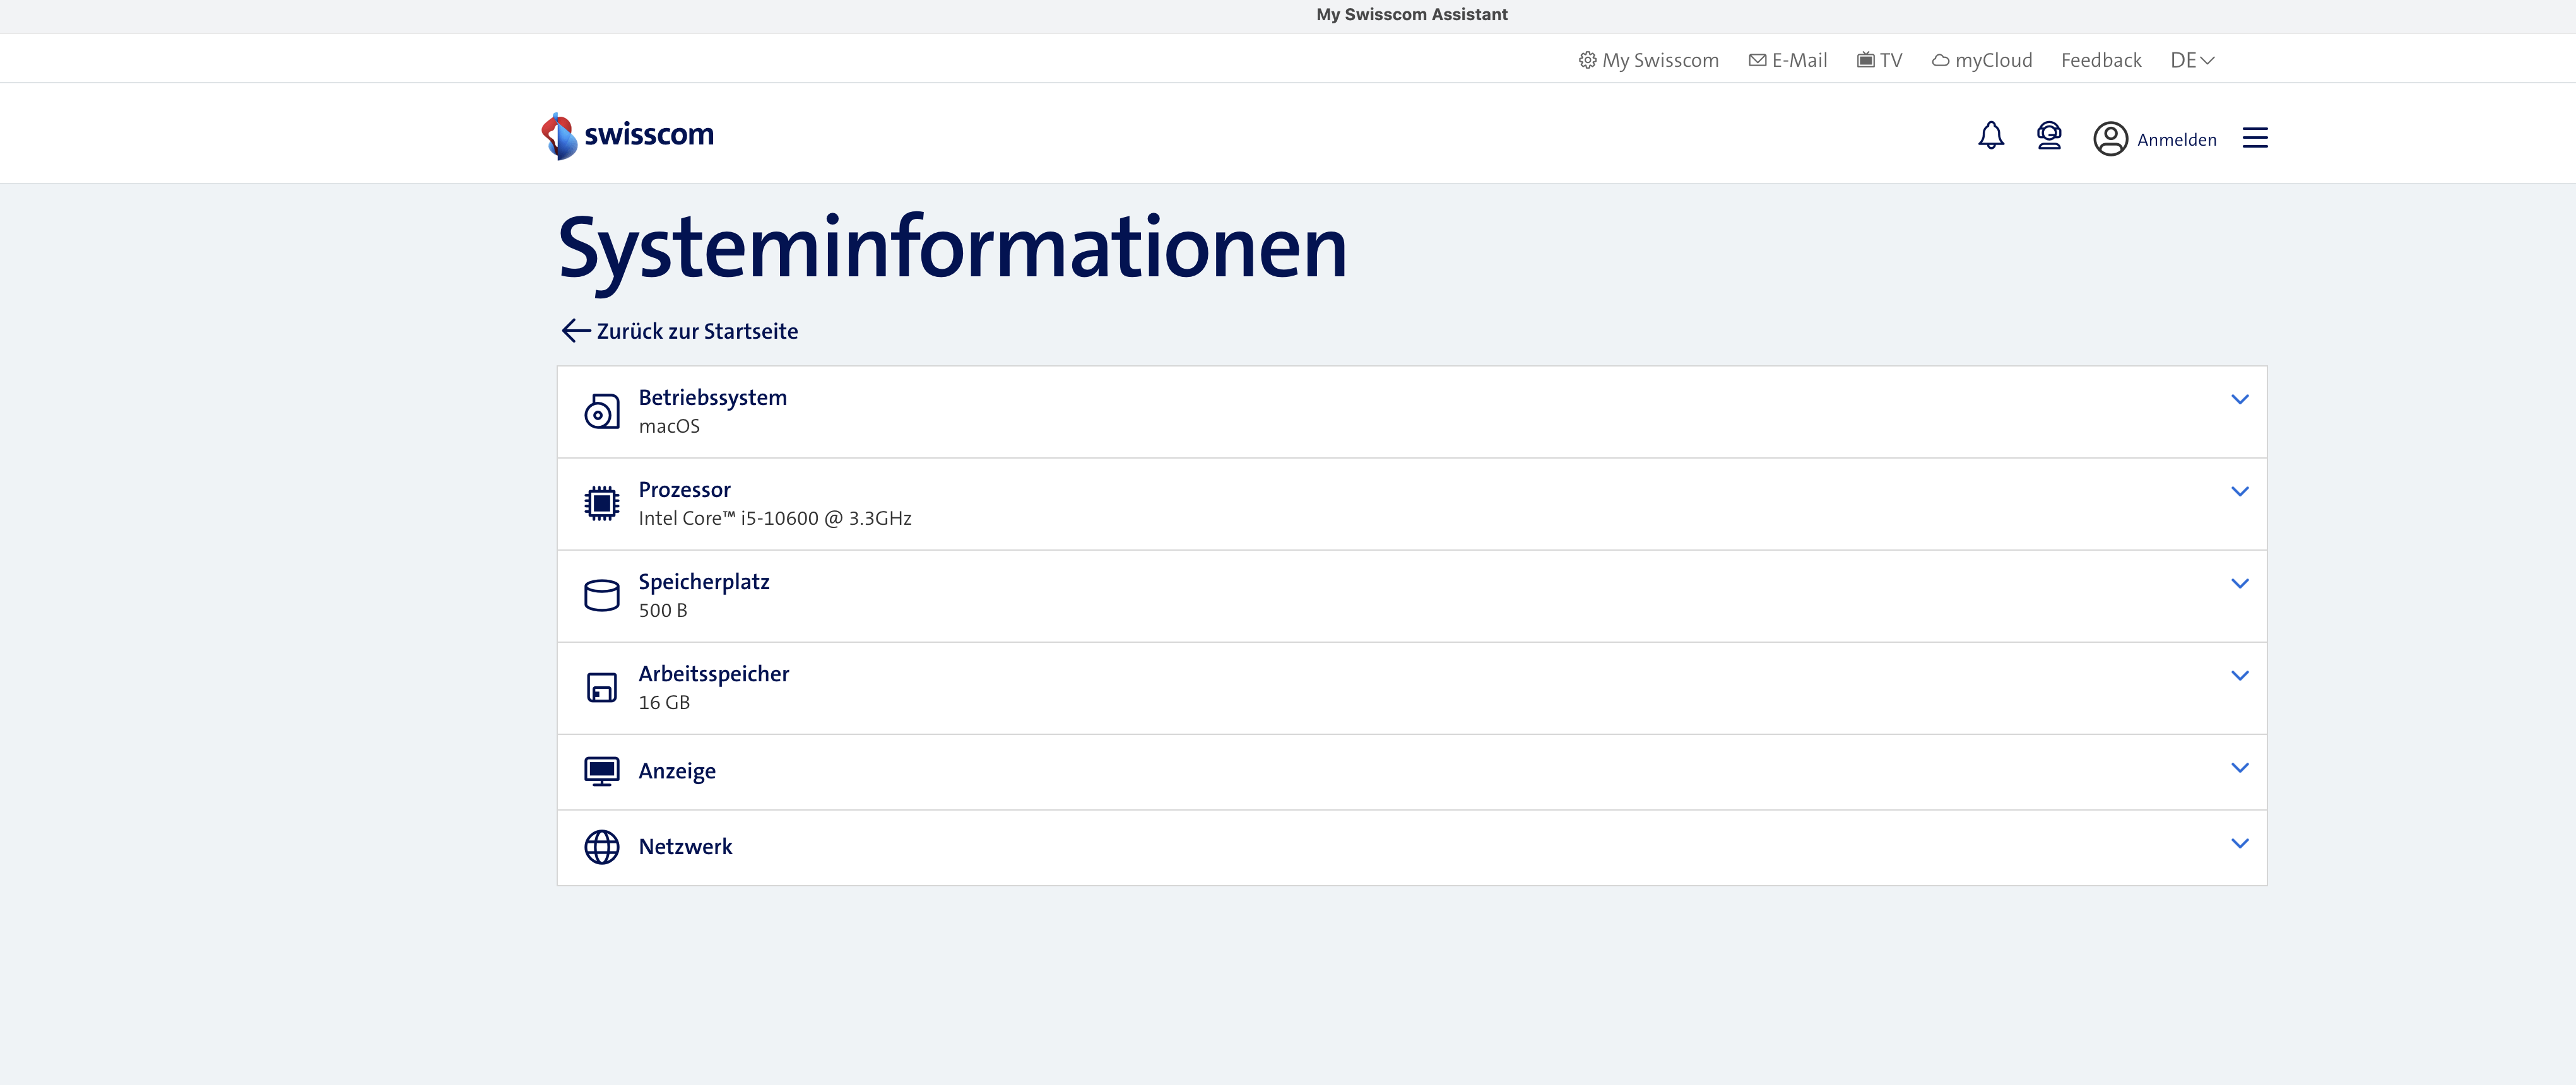
Task: Expand the Prozessor details
Action: pos(2240,491)
